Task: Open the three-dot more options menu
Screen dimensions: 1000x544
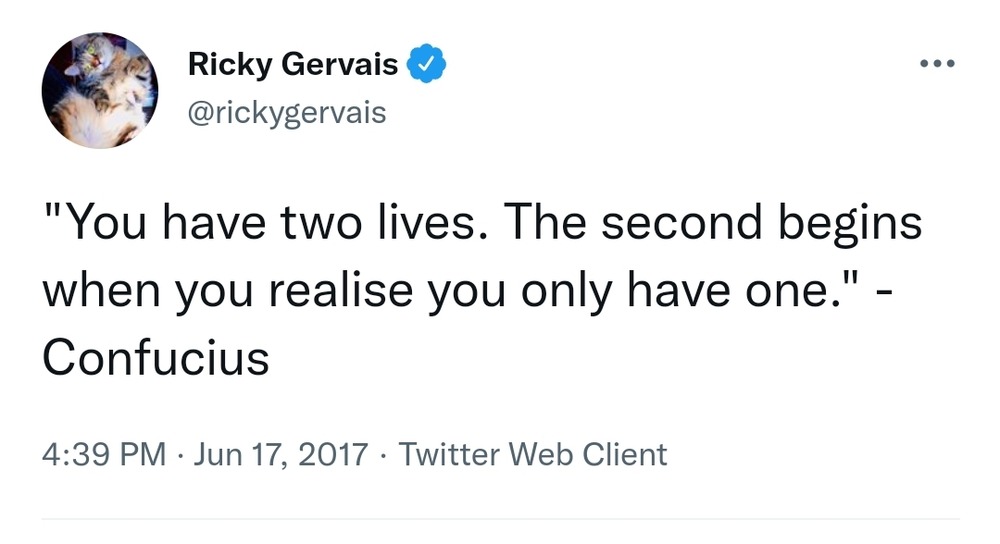Action: pos(937,65)
